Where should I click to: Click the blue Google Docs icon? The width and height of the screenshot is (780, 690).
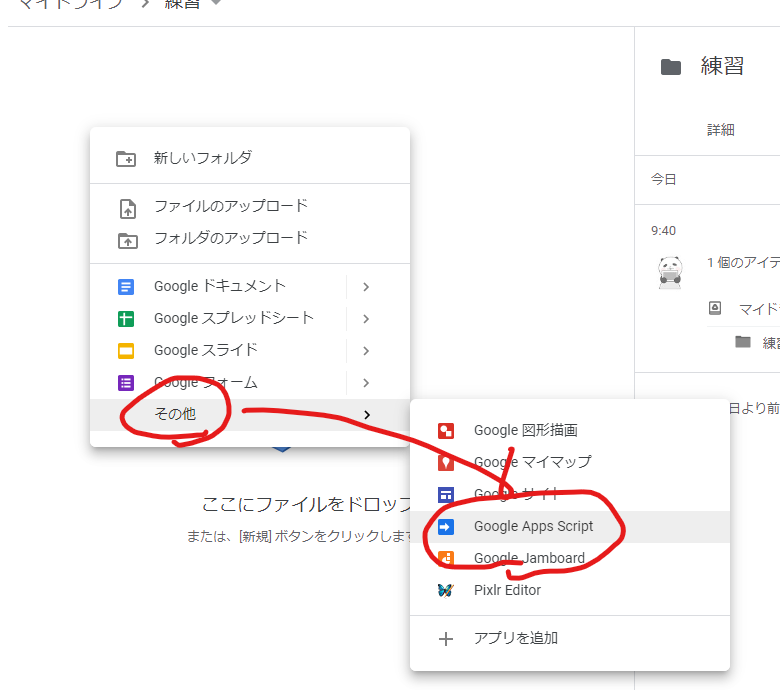pos(126,287)
